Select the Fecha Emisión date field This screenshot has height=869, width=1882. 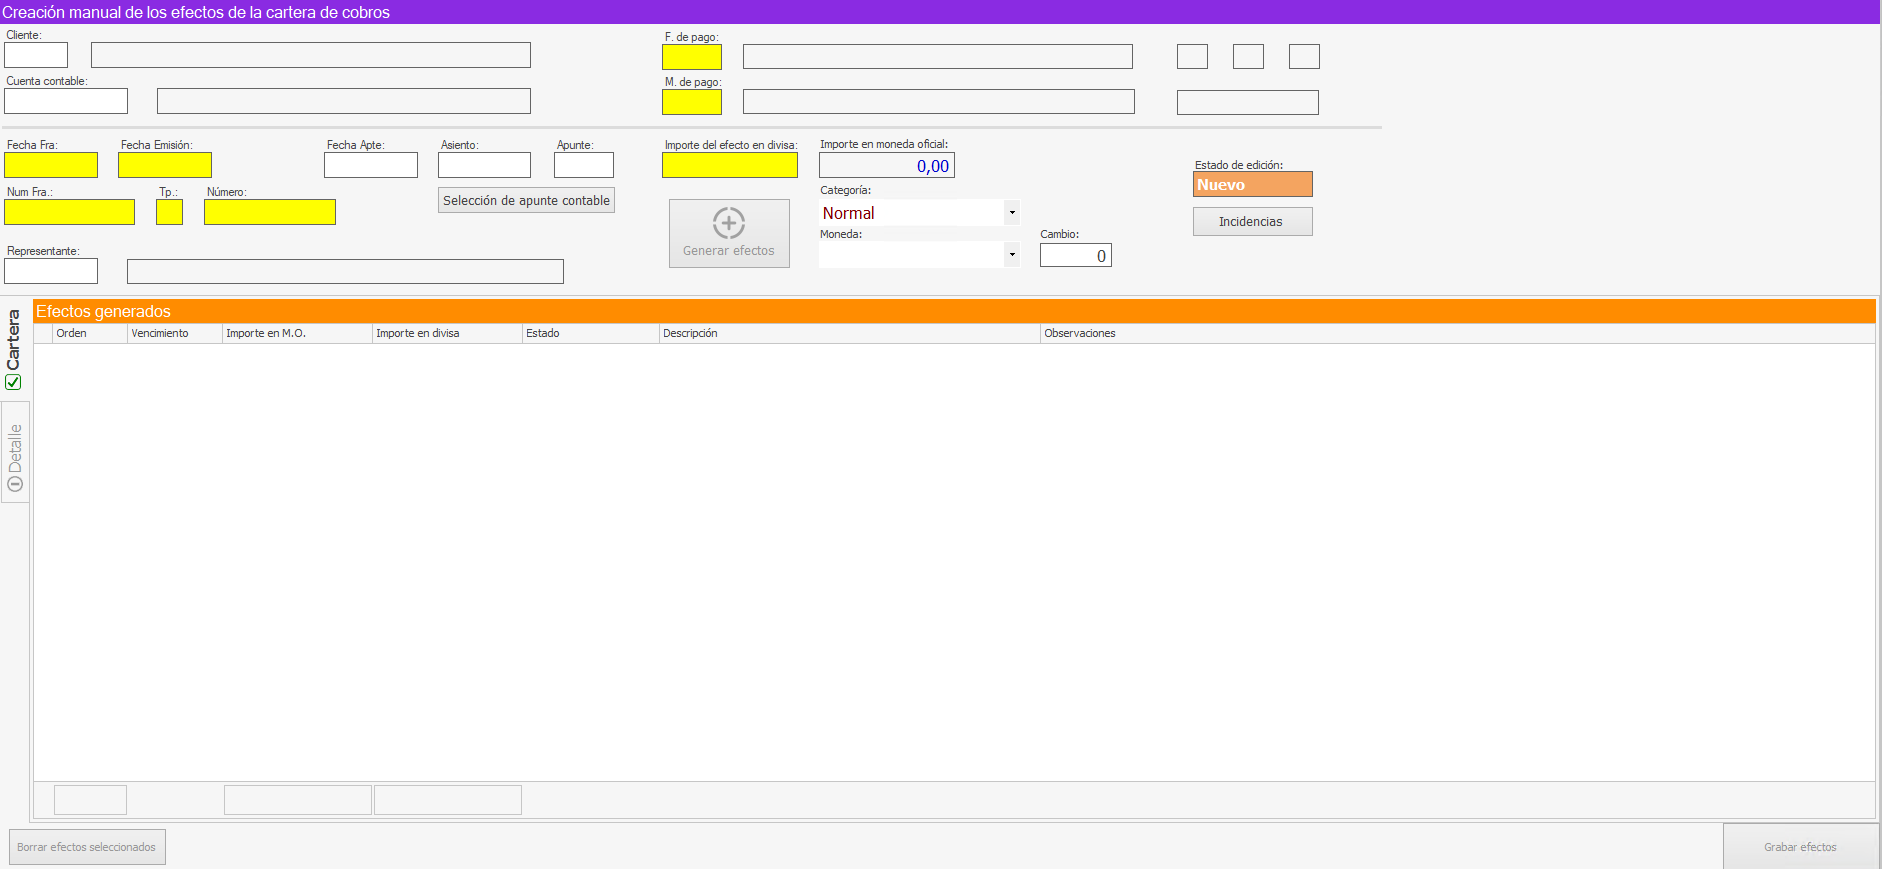(x=165, y=165)
